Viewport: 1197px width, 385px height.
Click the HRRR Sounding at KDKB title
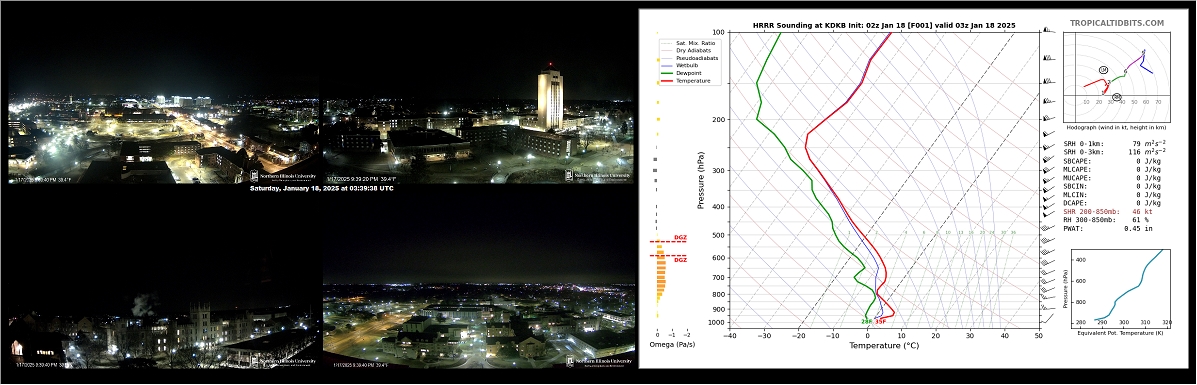pyautogui.click(x=884, y=25)
